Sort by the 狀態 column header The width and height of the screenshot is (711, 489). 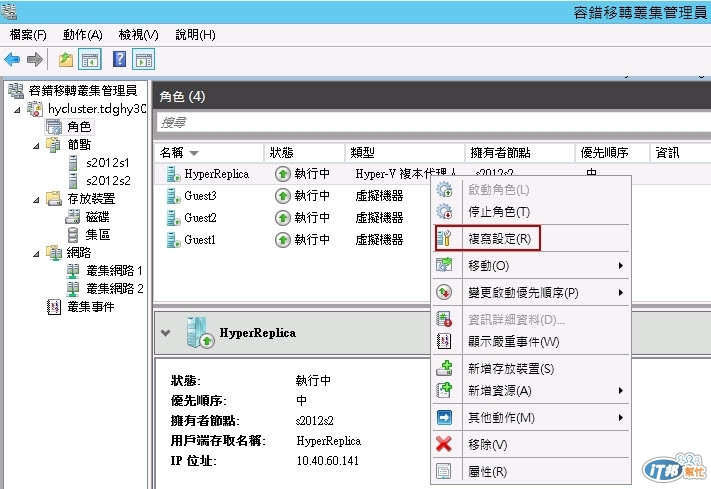click(x=304, y=153)
